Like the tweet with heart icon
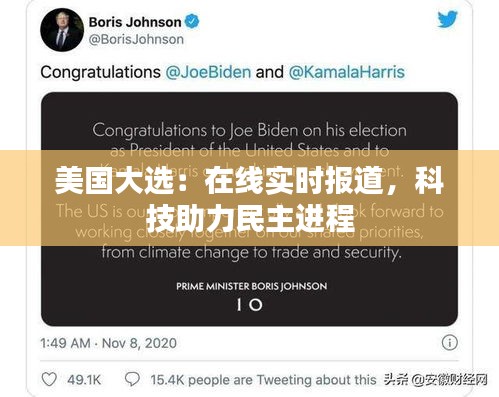This screenshot has height=397, width=499. [x=49, y=379]
